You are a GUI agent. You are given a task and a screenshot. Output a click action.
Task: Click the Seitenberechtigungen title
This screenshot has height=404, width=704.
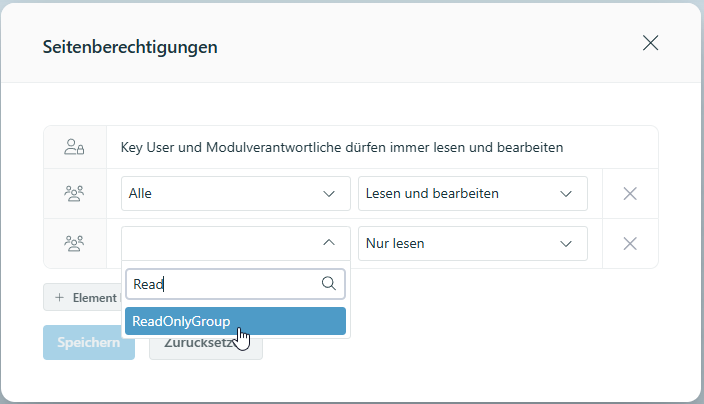130,47
